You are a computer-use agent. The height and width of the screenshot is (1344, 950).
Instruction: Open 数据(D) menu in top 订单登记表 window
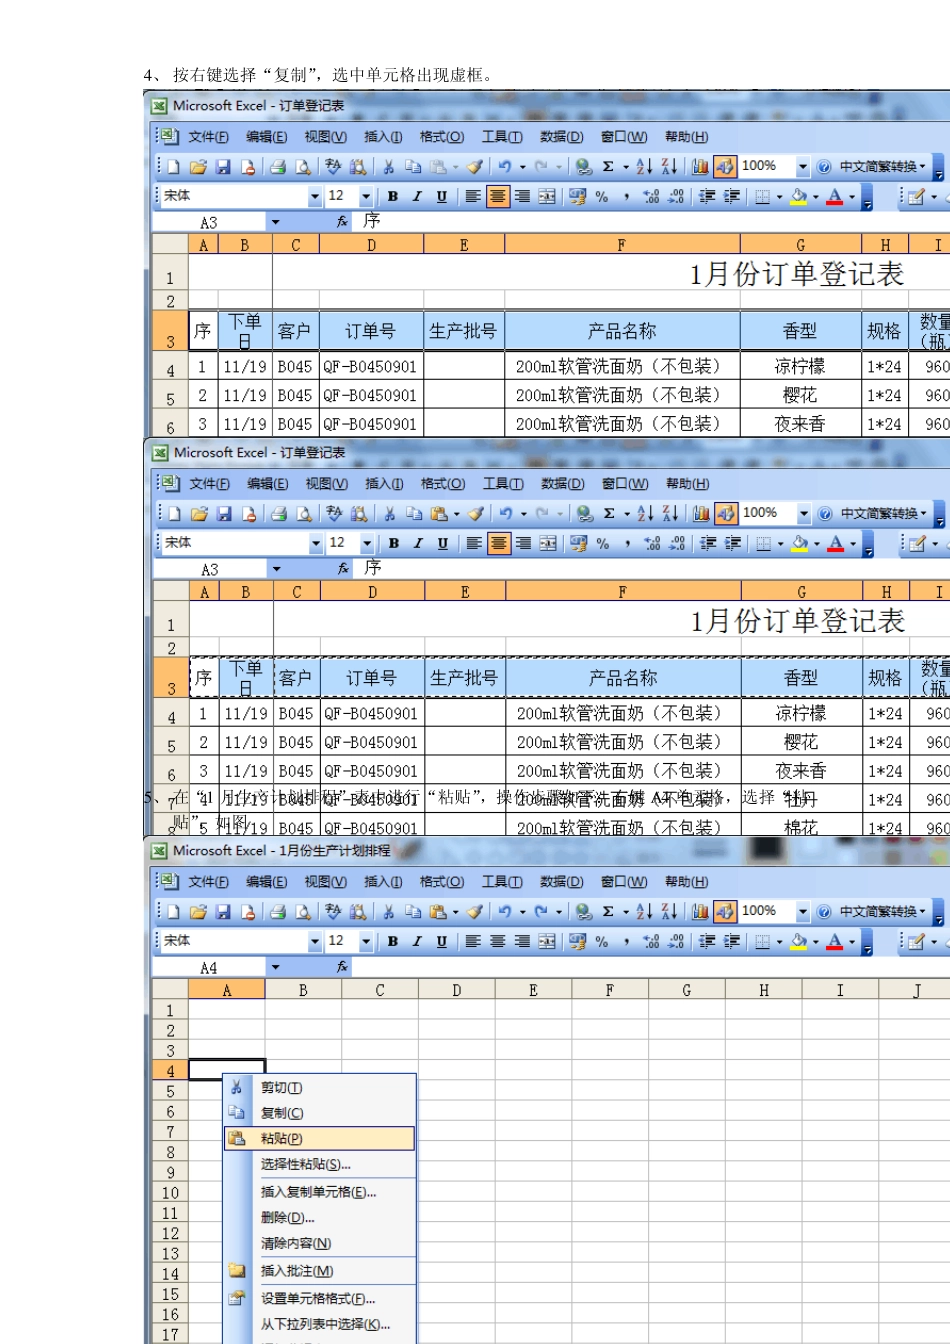(561, 136)
